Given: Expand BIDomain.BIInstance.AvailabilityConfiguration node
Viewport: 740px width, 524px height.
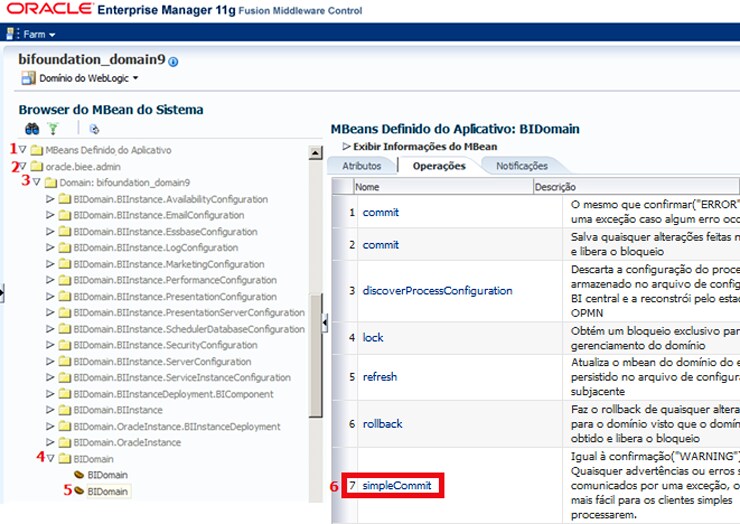Looking at the screenshot, I should 50,199.
